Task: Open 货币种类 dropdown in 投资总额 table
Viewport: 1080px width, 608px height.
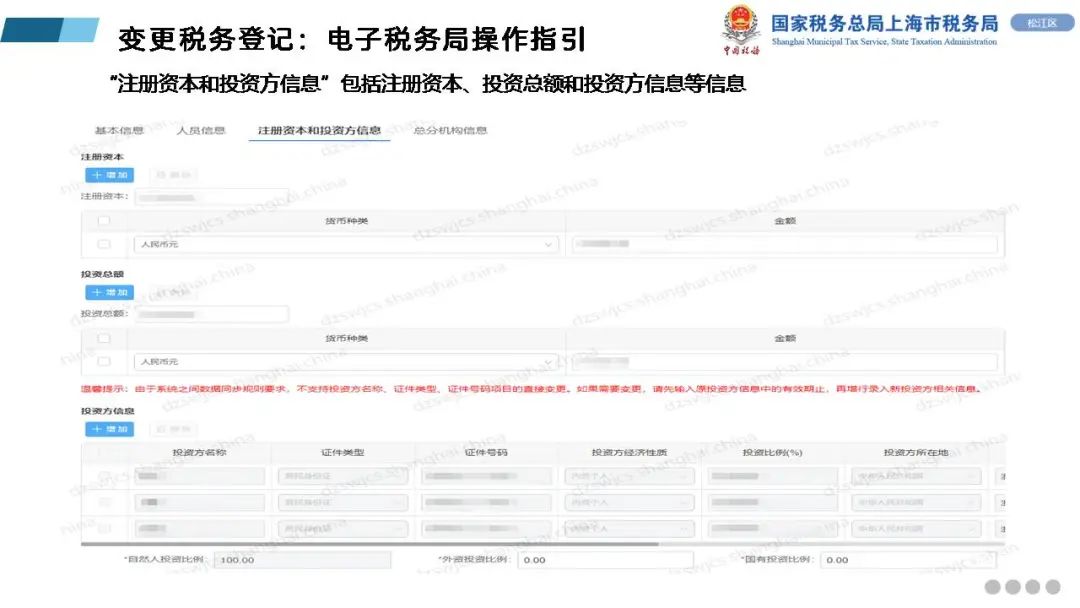Action: [x=346, y=361]
